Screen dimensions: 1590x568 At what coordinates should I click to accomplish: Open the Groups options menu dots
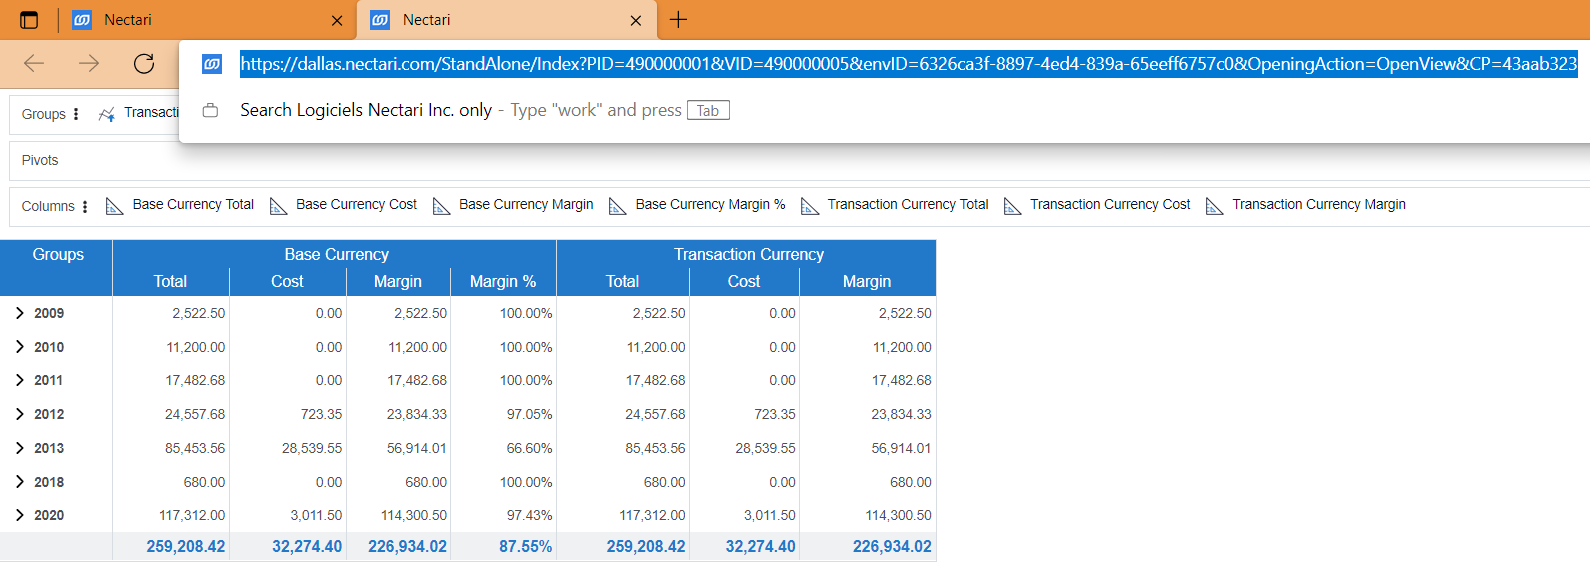[x=76, y=114]
